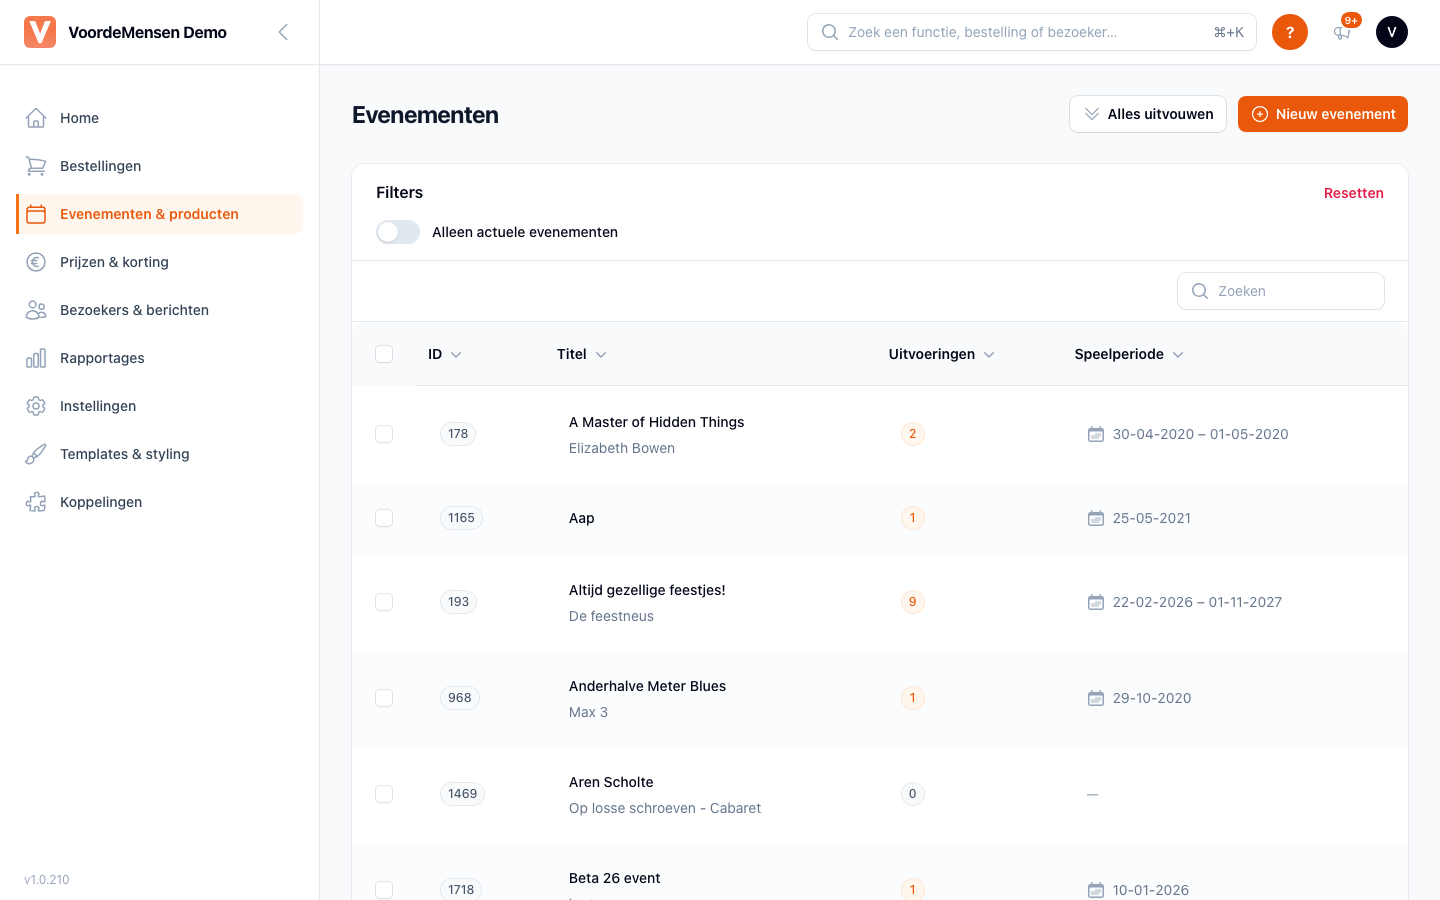The image size is (1440, 900).
Task: Expand all rows with Alles uitvouwen
Action: 1148,114
